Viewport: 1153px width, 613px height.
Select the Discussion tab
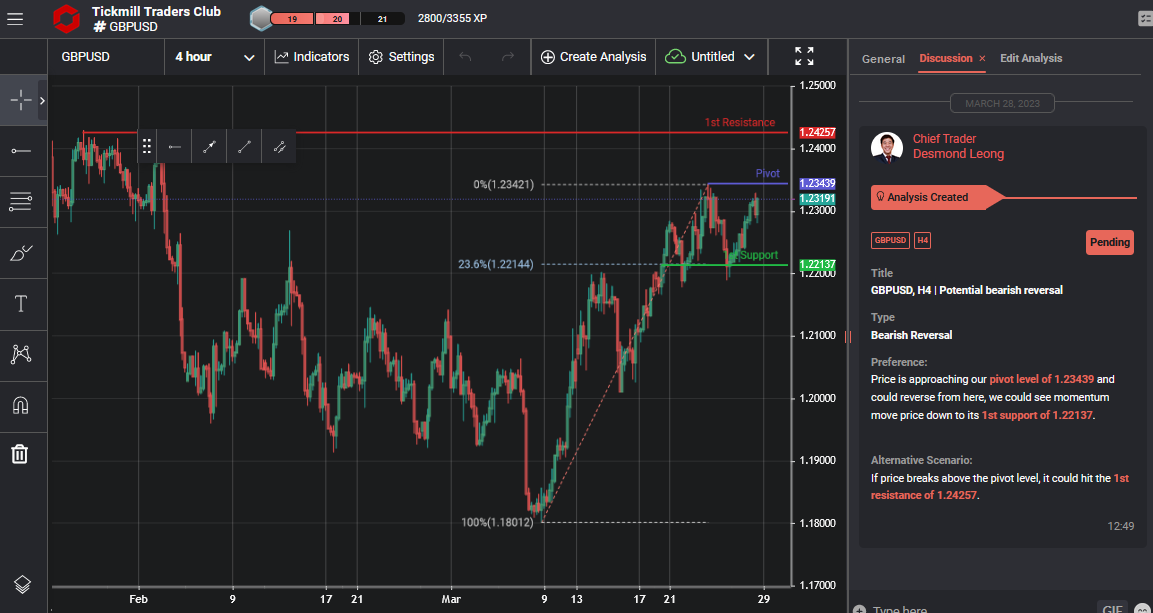click(x=946, y=58)
